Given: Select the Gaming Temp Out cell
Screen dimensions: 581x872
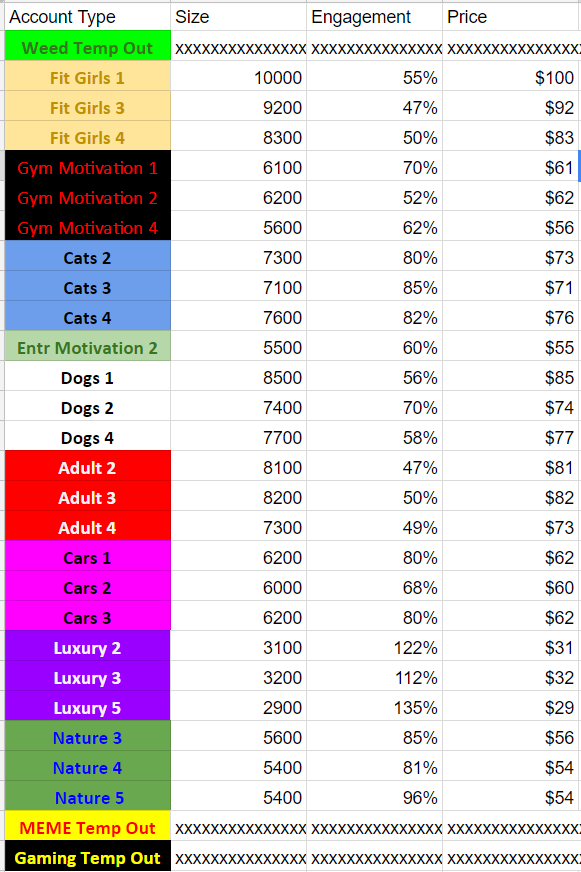Looking at the screenshot, I should pos(88,857).
